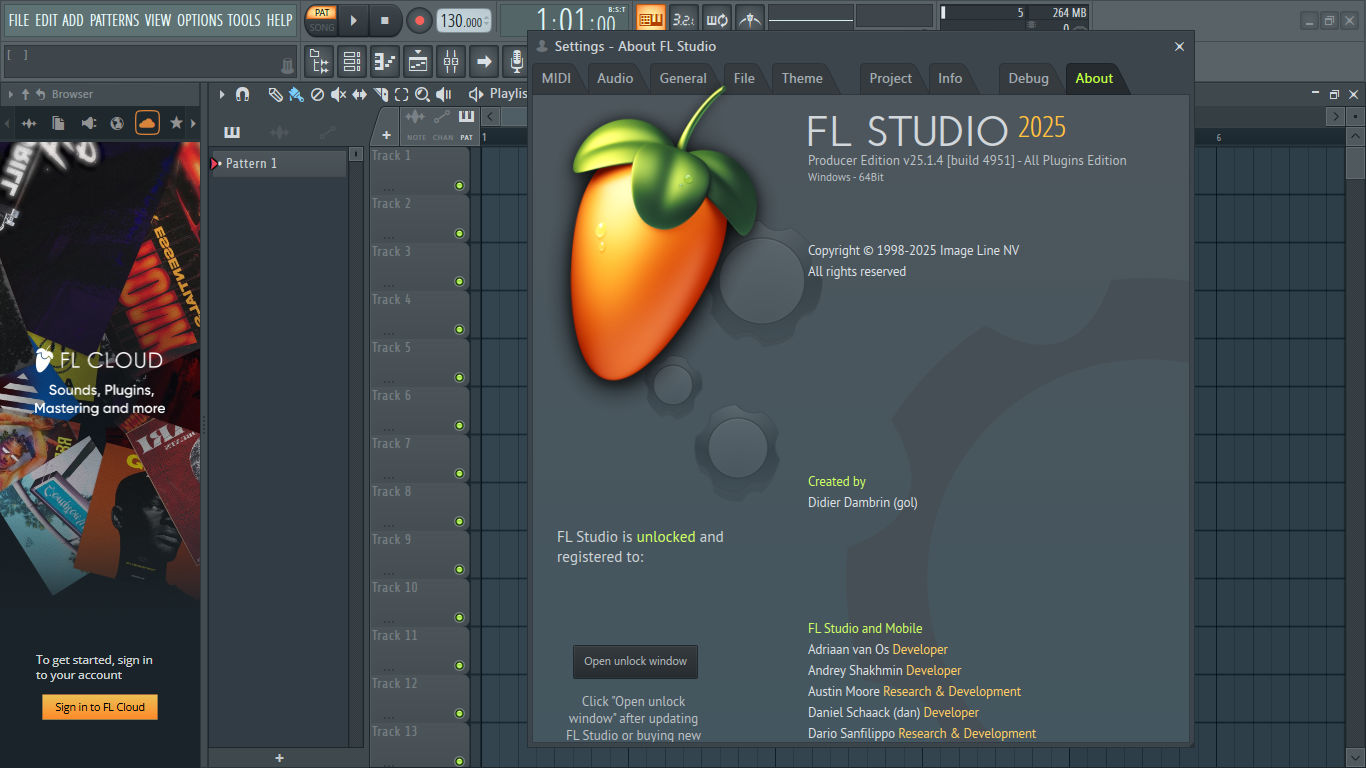Toggle the PAT/SONG mode switch
The width and height of the screenshot is (1366, 768).
click(321, 20)
